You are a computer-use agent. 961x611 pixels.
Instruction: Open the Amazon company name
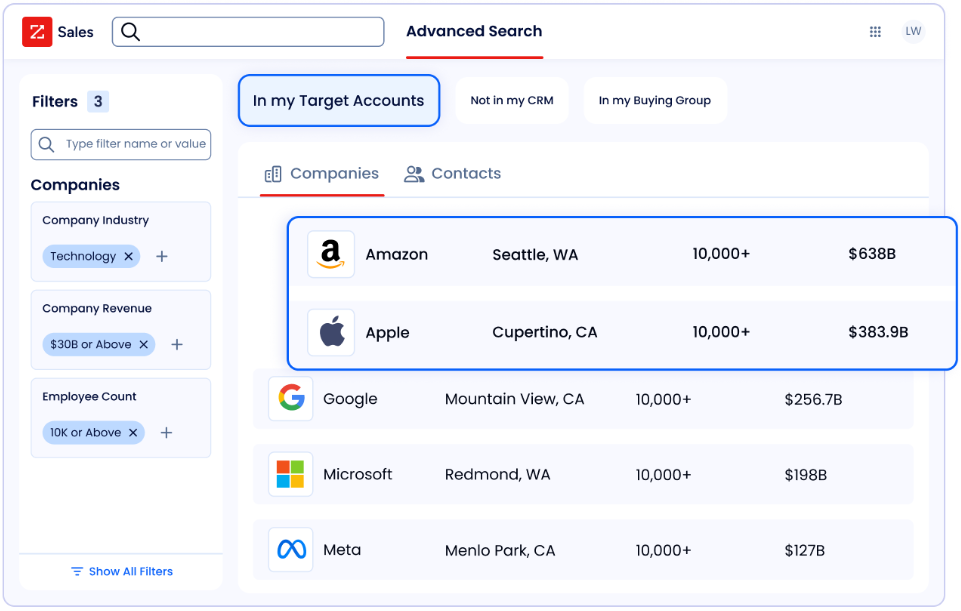tap(397, 254)
